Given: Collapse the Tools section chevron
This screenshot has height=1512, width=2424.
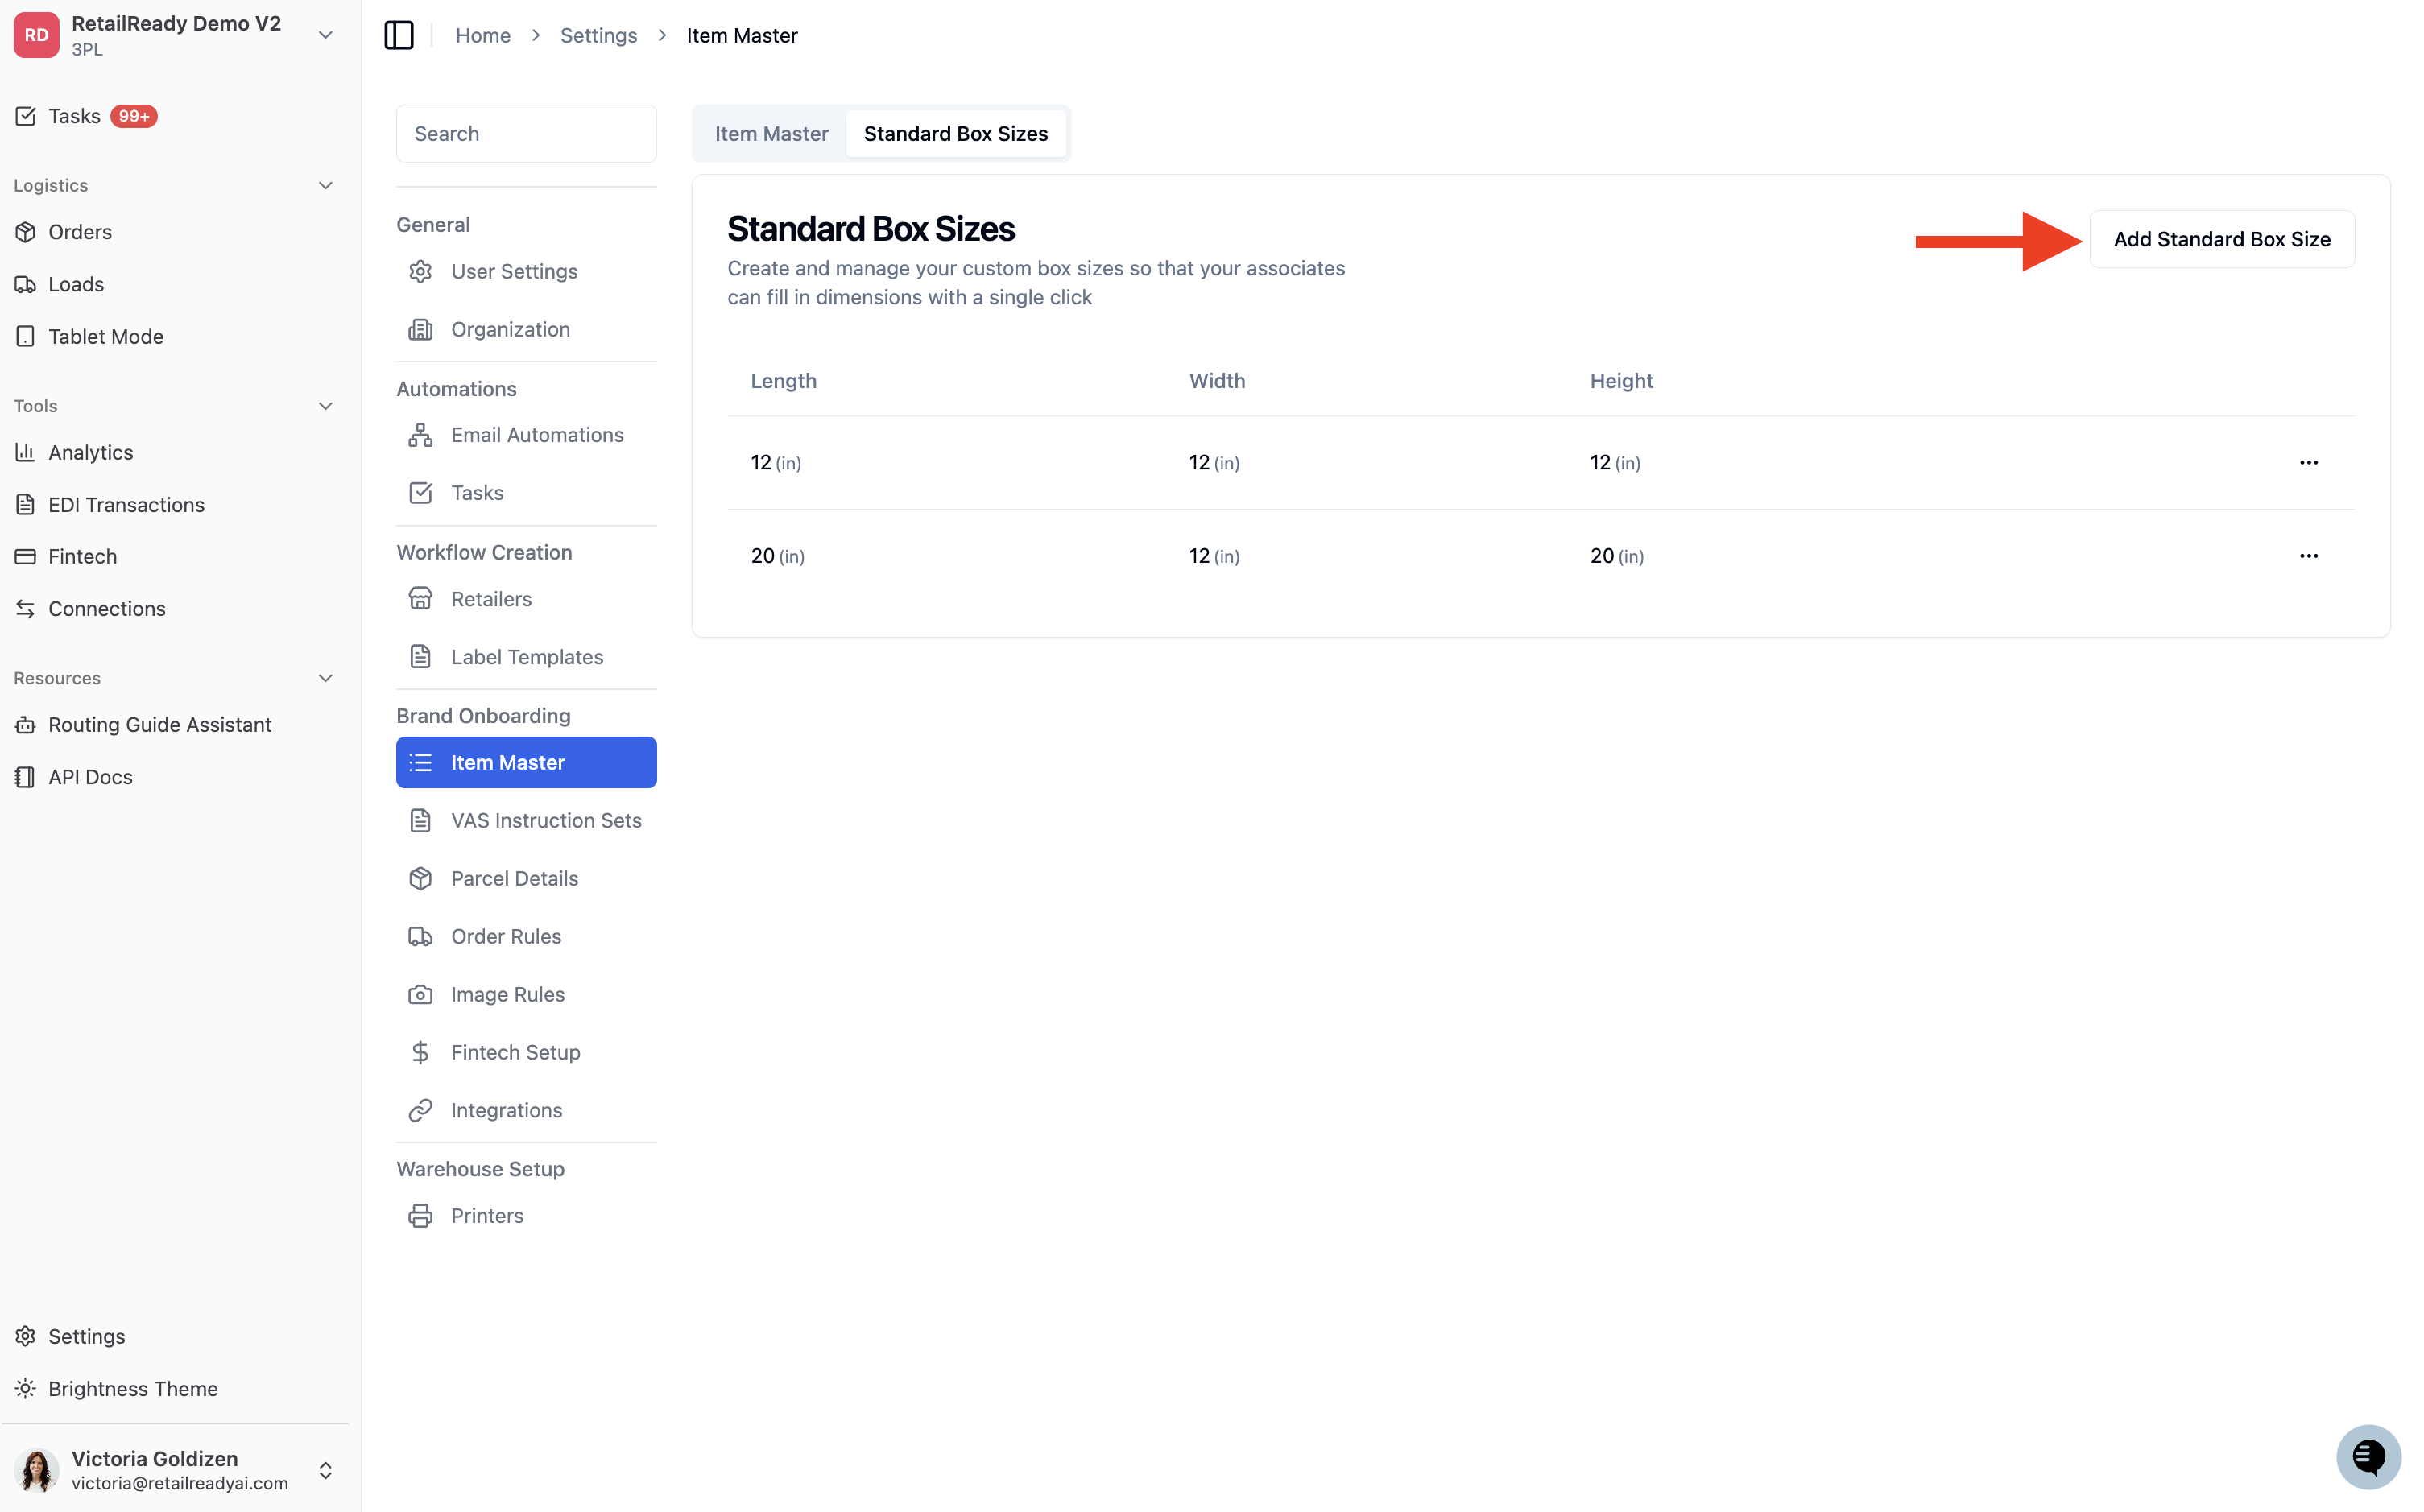Looking at the screenshot, I should tap(325, 406).
